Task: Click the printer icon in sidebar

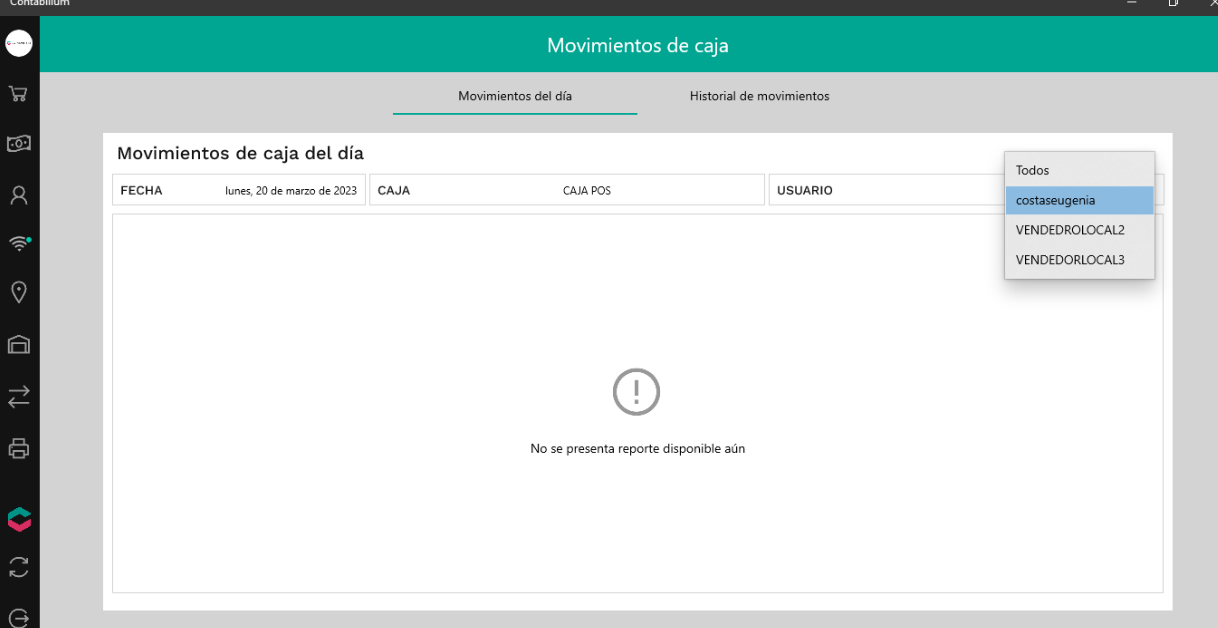Action: click(19, 448)
